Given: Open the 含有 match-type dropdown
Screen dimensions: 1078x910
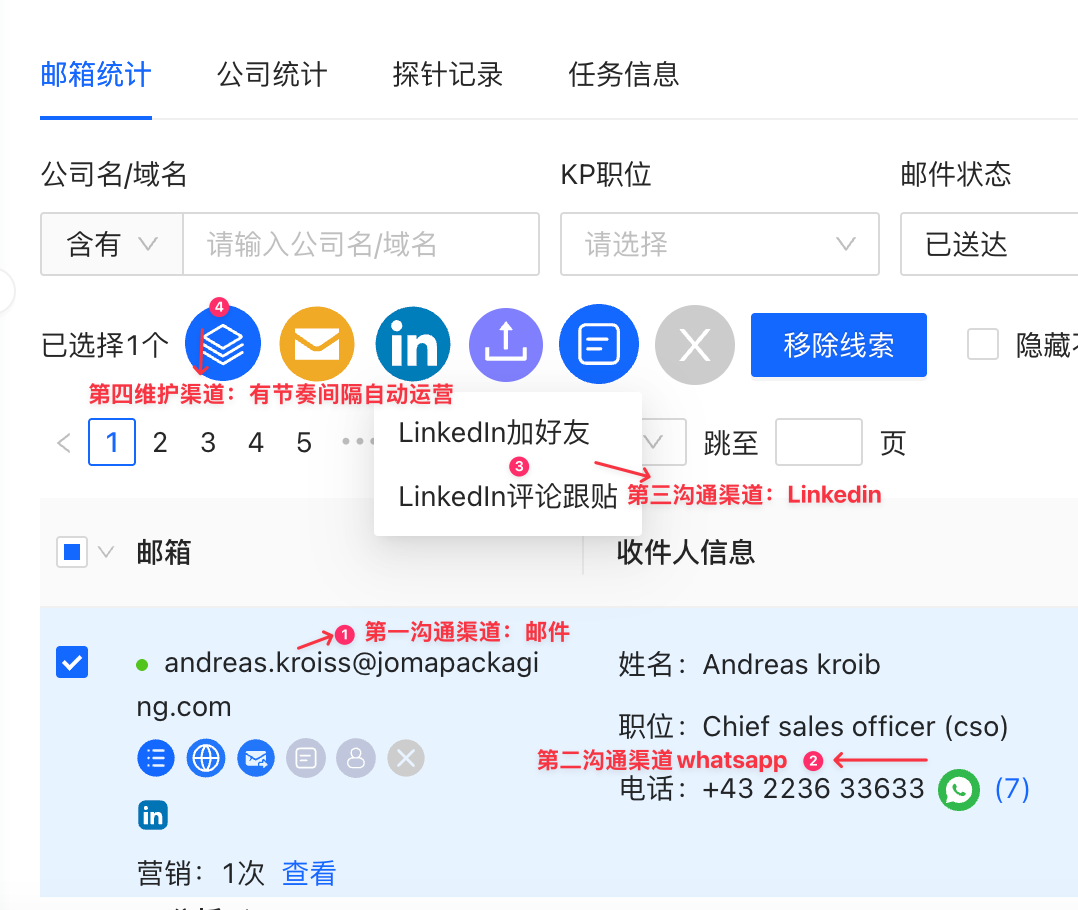Looking at the screenshot, I should coord(111,244).
